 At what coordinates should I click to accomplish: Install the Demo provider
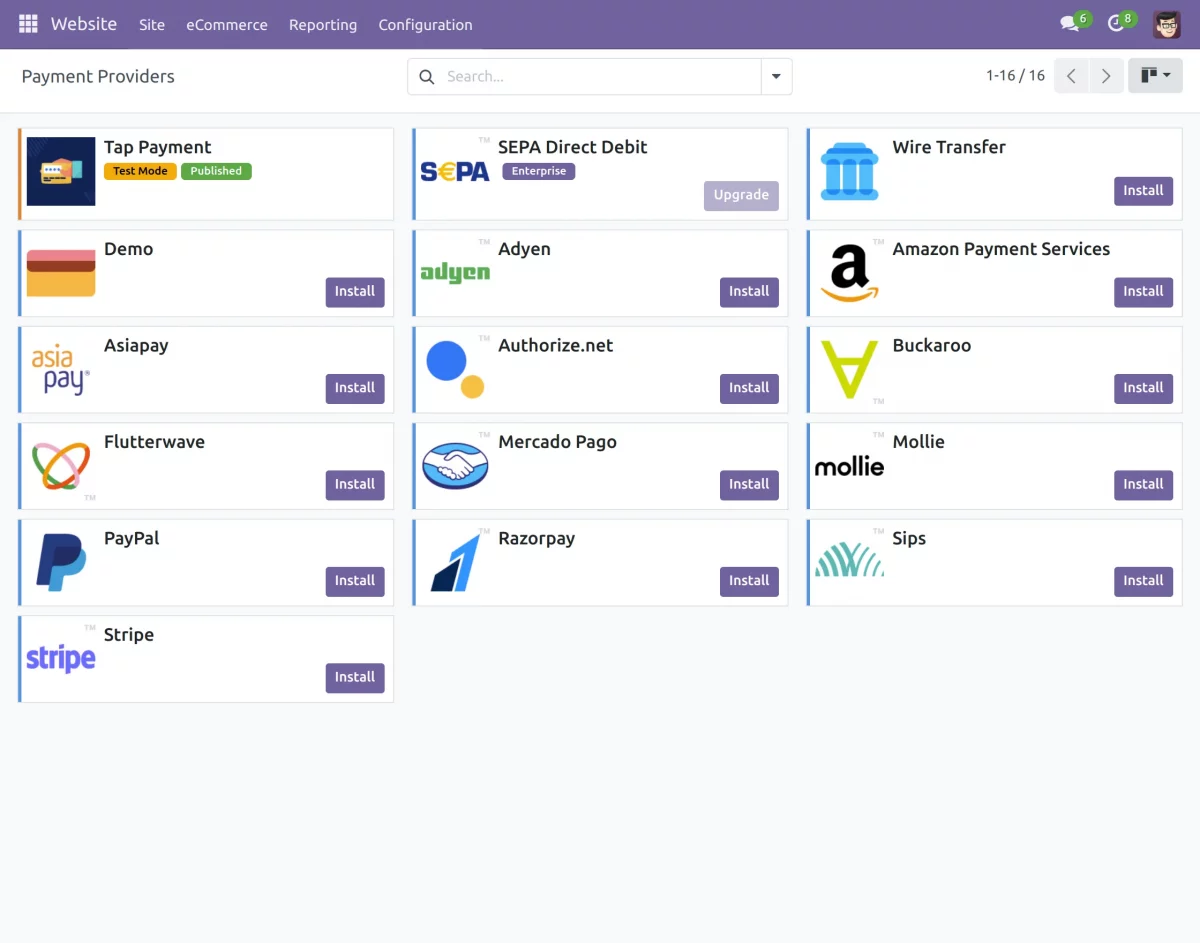pos(355,292)
